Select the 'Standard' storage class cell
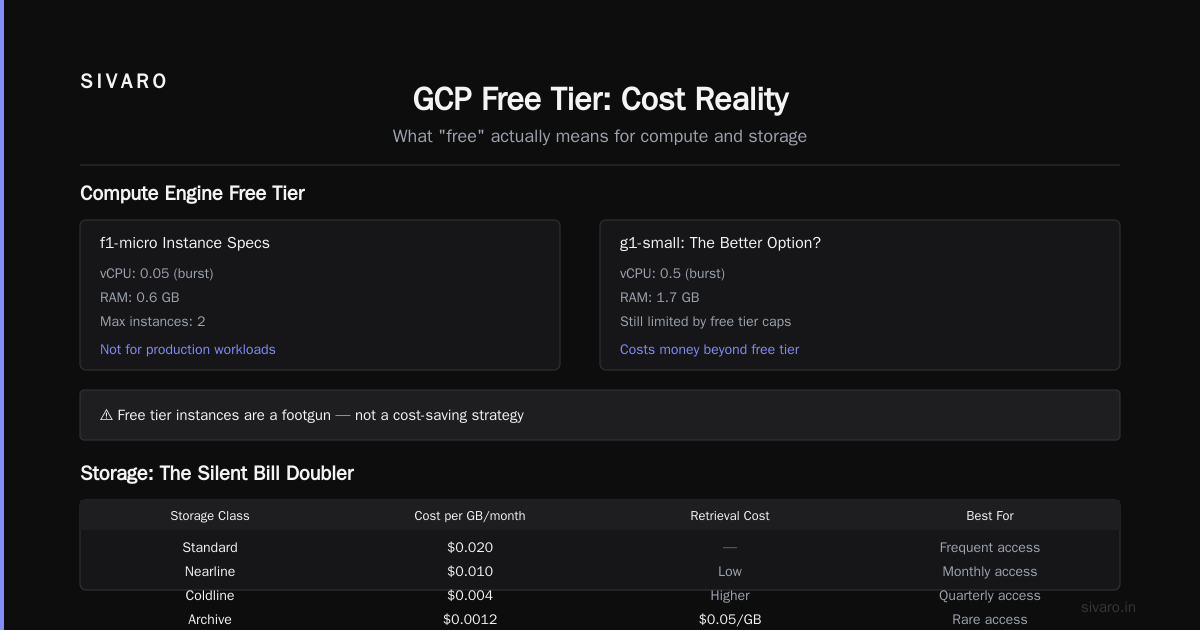Viewport: 1200px width, 630px height. [x=210, y=548]
